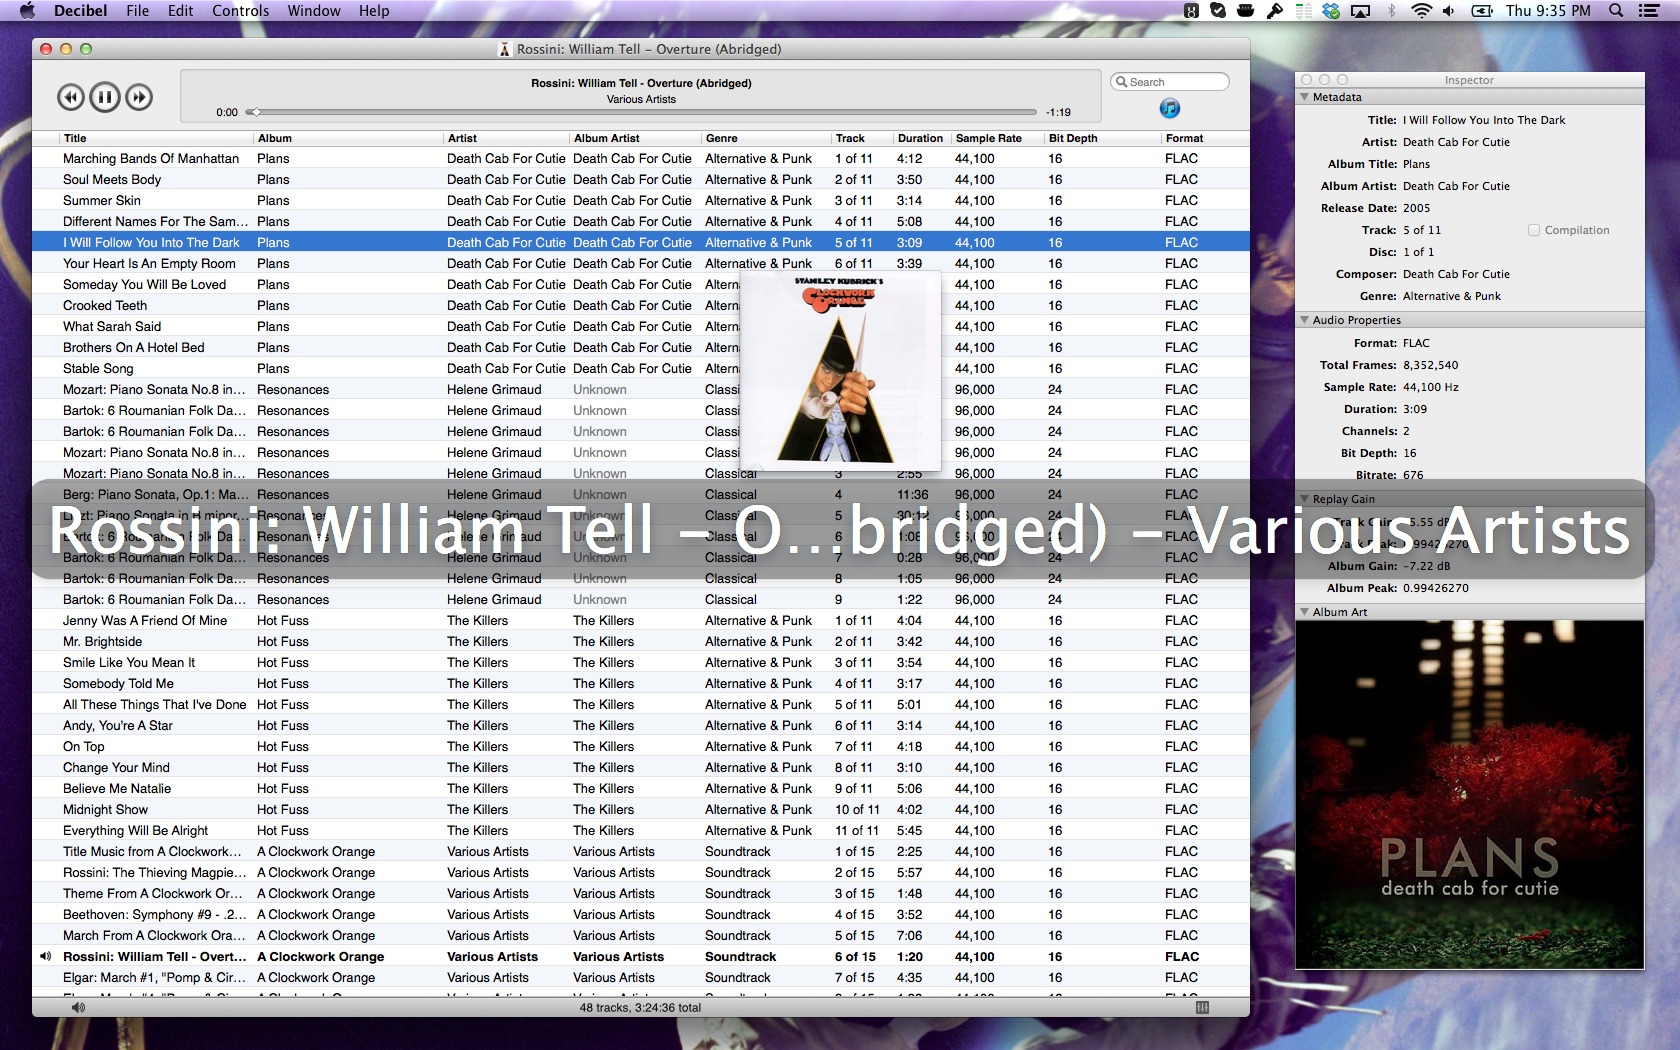The width and height of the screenshot is (1680, 1050).
Task: Click the speaker icon in the status bar
Action: [79, 1008]
